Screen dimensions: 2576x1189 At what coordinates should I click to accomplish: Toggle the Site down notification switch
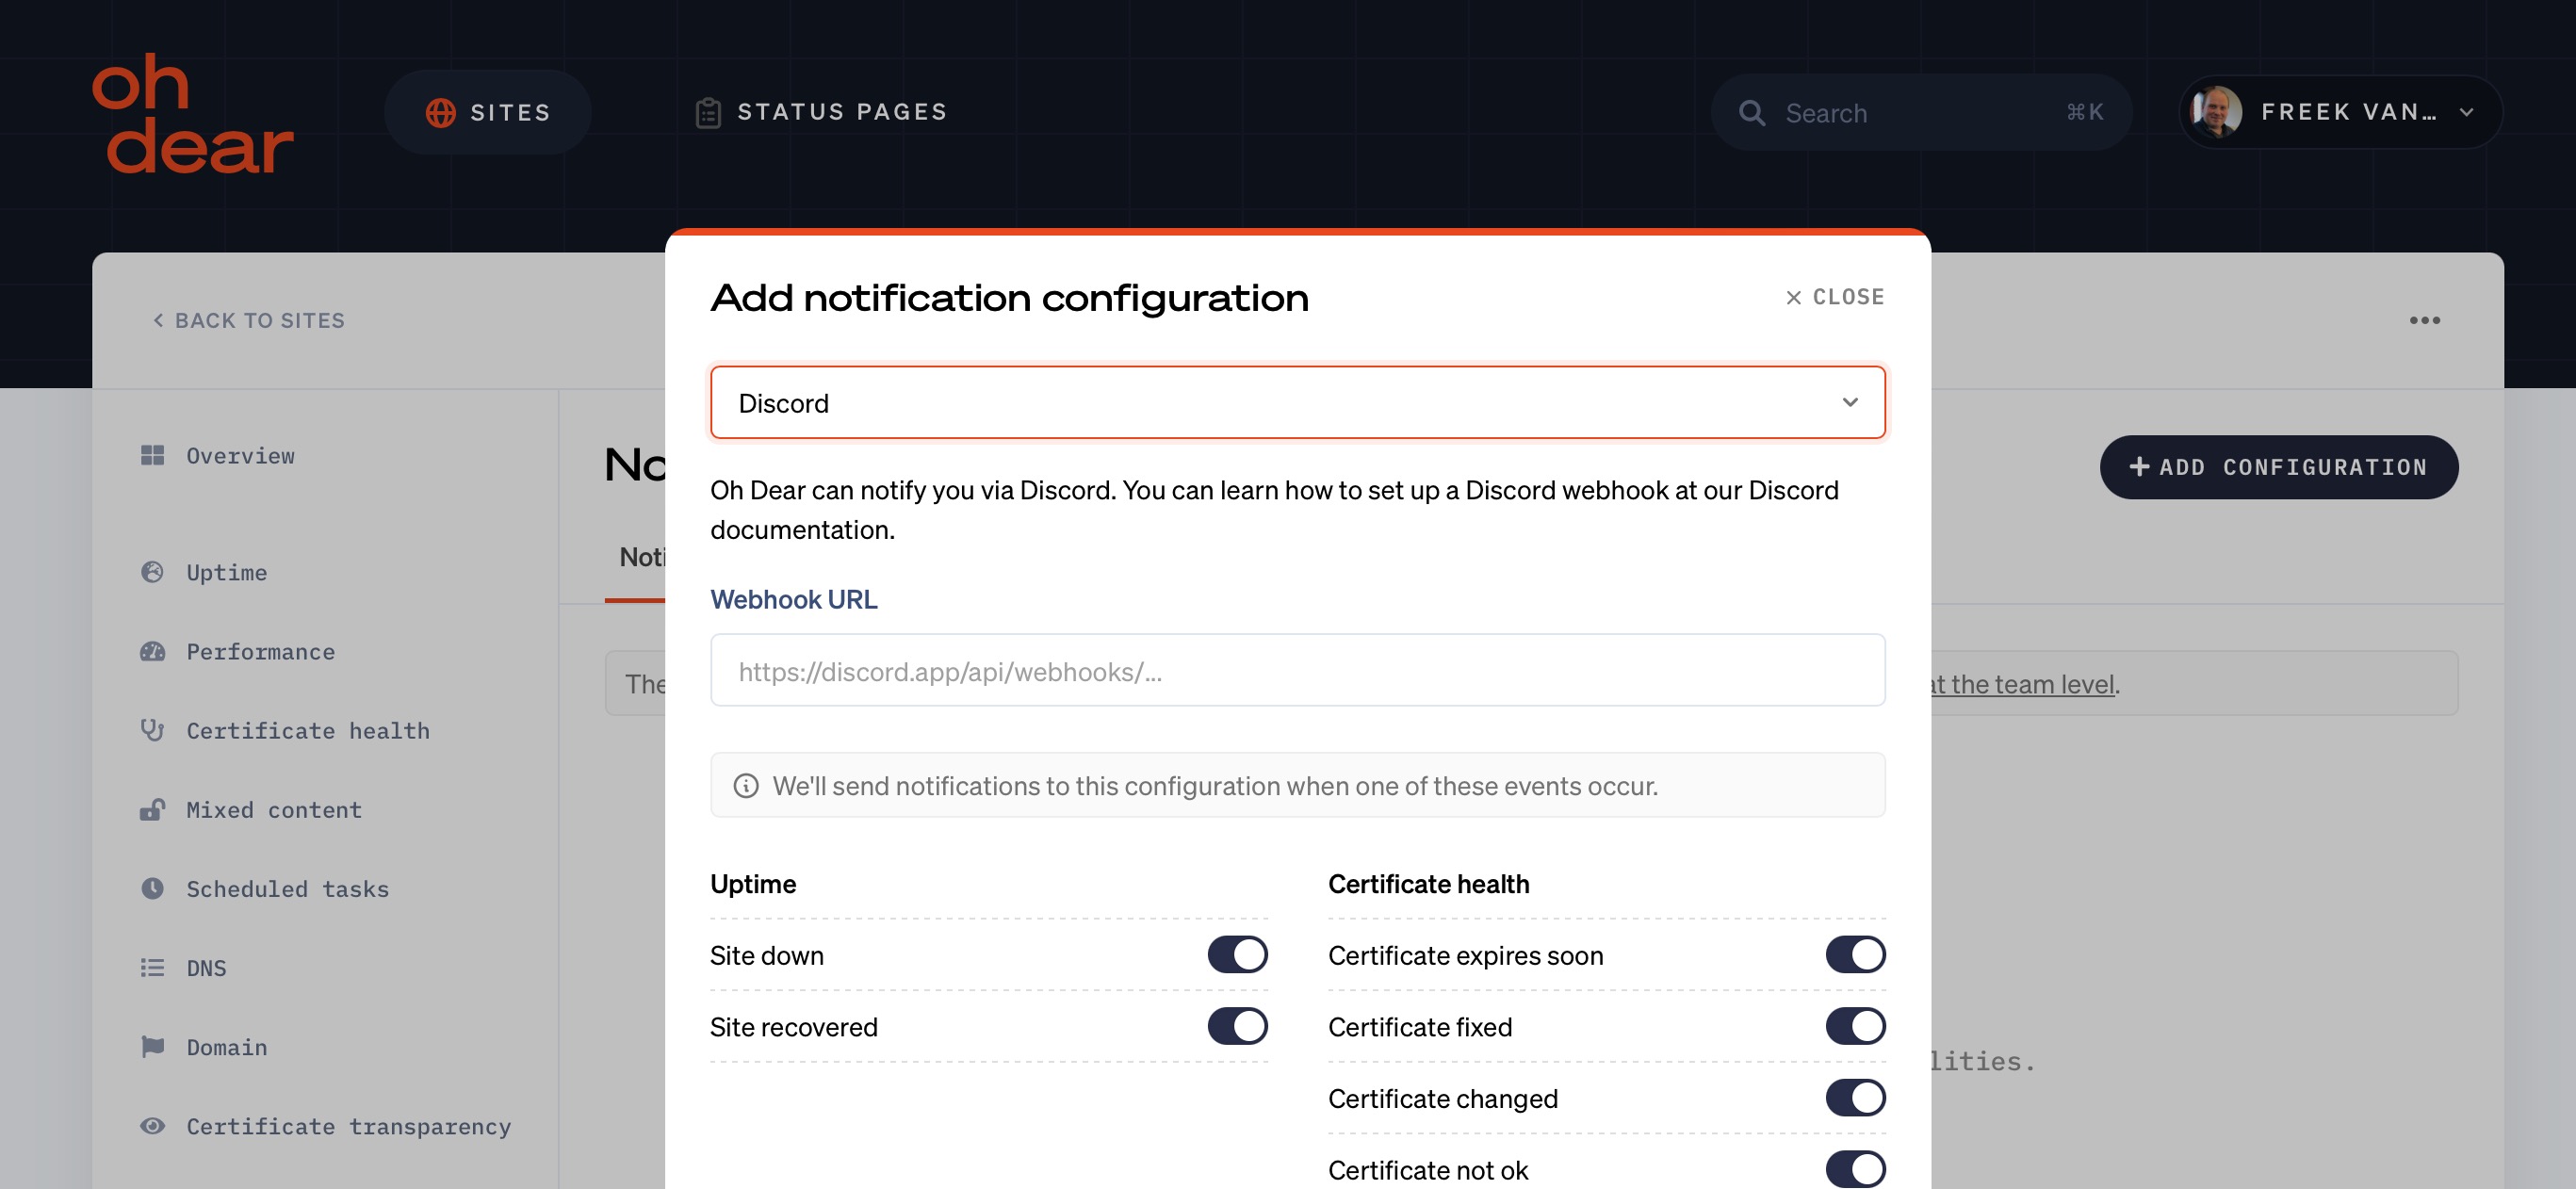tap(1237, 953)
